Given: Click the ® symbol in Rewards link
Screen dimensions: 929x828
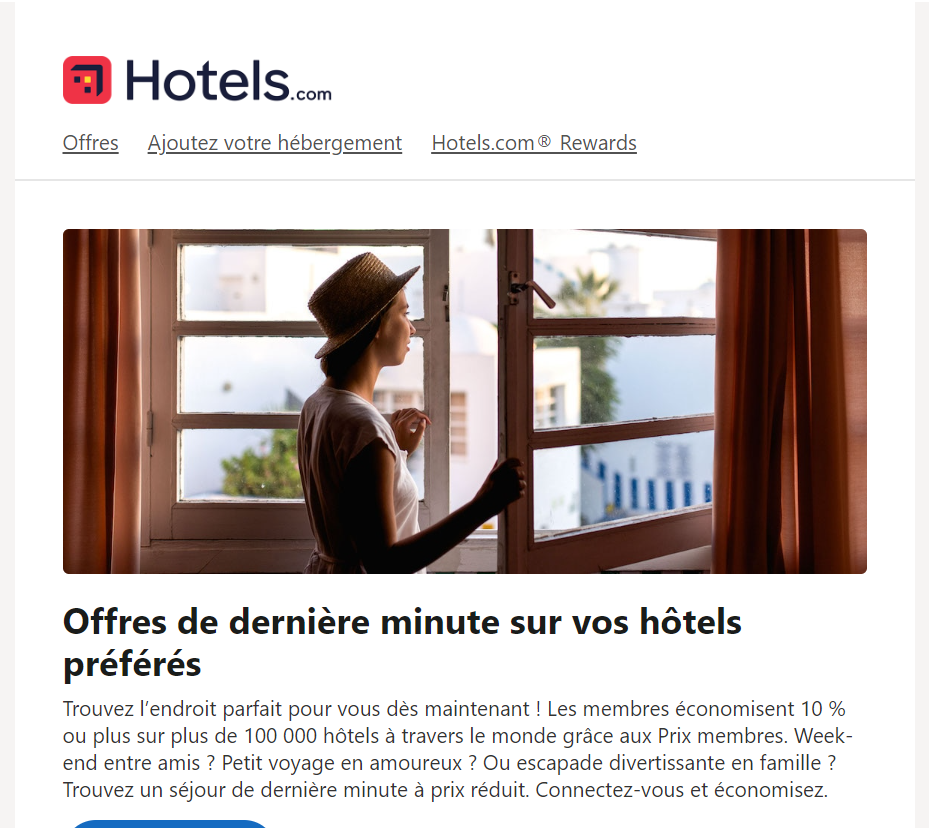Looking at the screenshot, I should tap(544, 141).
